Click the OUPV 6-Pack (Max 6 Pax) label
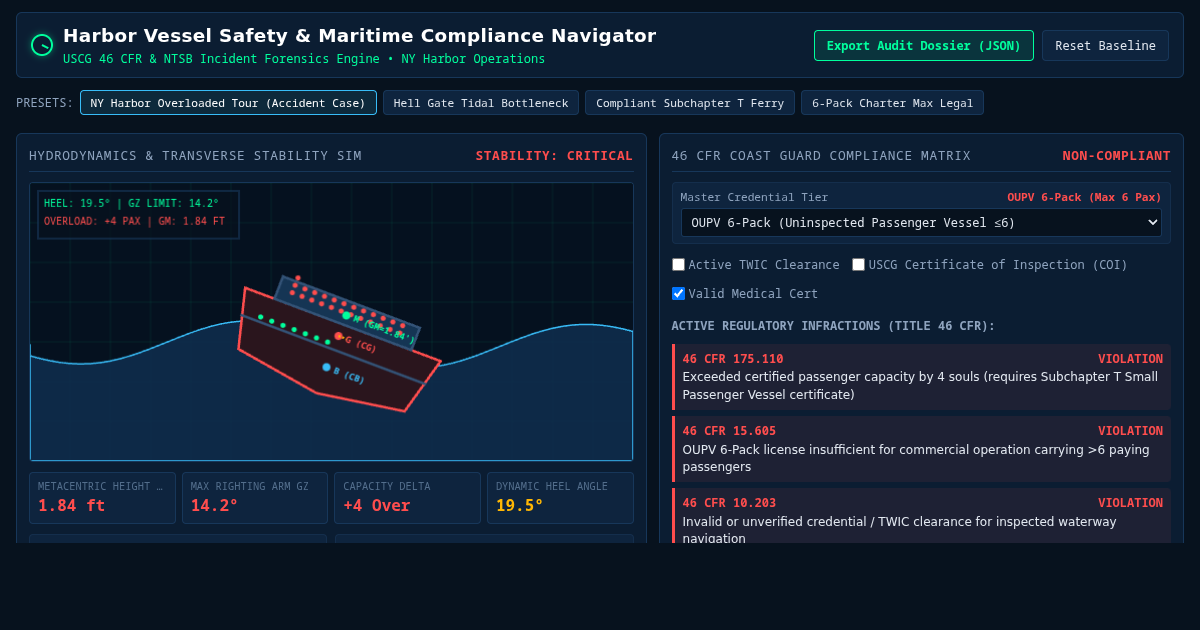The image size is (1200, 630). click(x=1084, y=197)
